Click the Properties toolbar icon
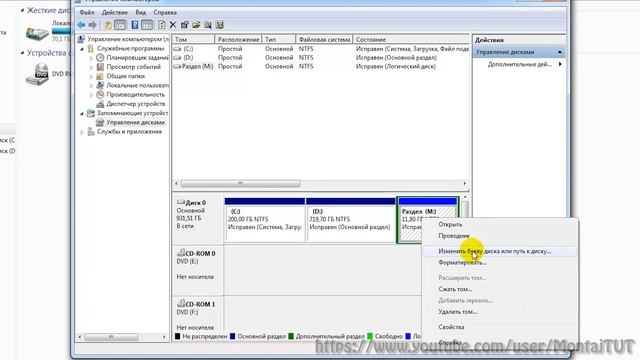 click(184, 25)
